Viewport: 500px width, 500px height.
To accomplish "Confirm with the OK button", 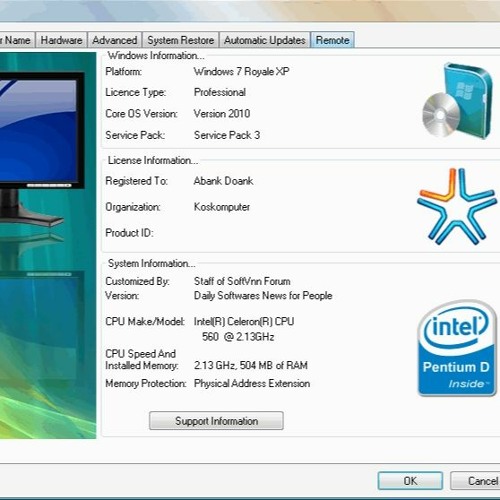I will (410, 481).
